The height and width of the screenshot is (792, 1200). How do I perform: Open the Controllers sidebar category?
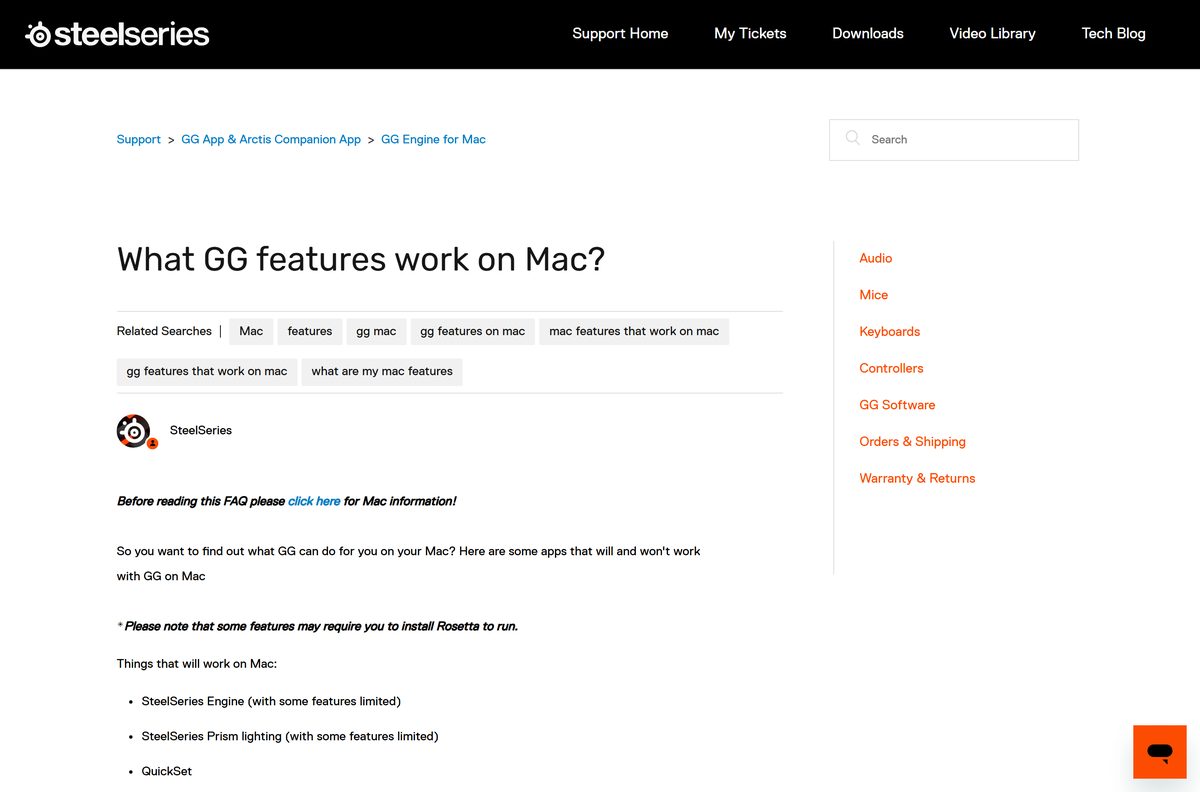pyautogui.click(x=892, y=368)
